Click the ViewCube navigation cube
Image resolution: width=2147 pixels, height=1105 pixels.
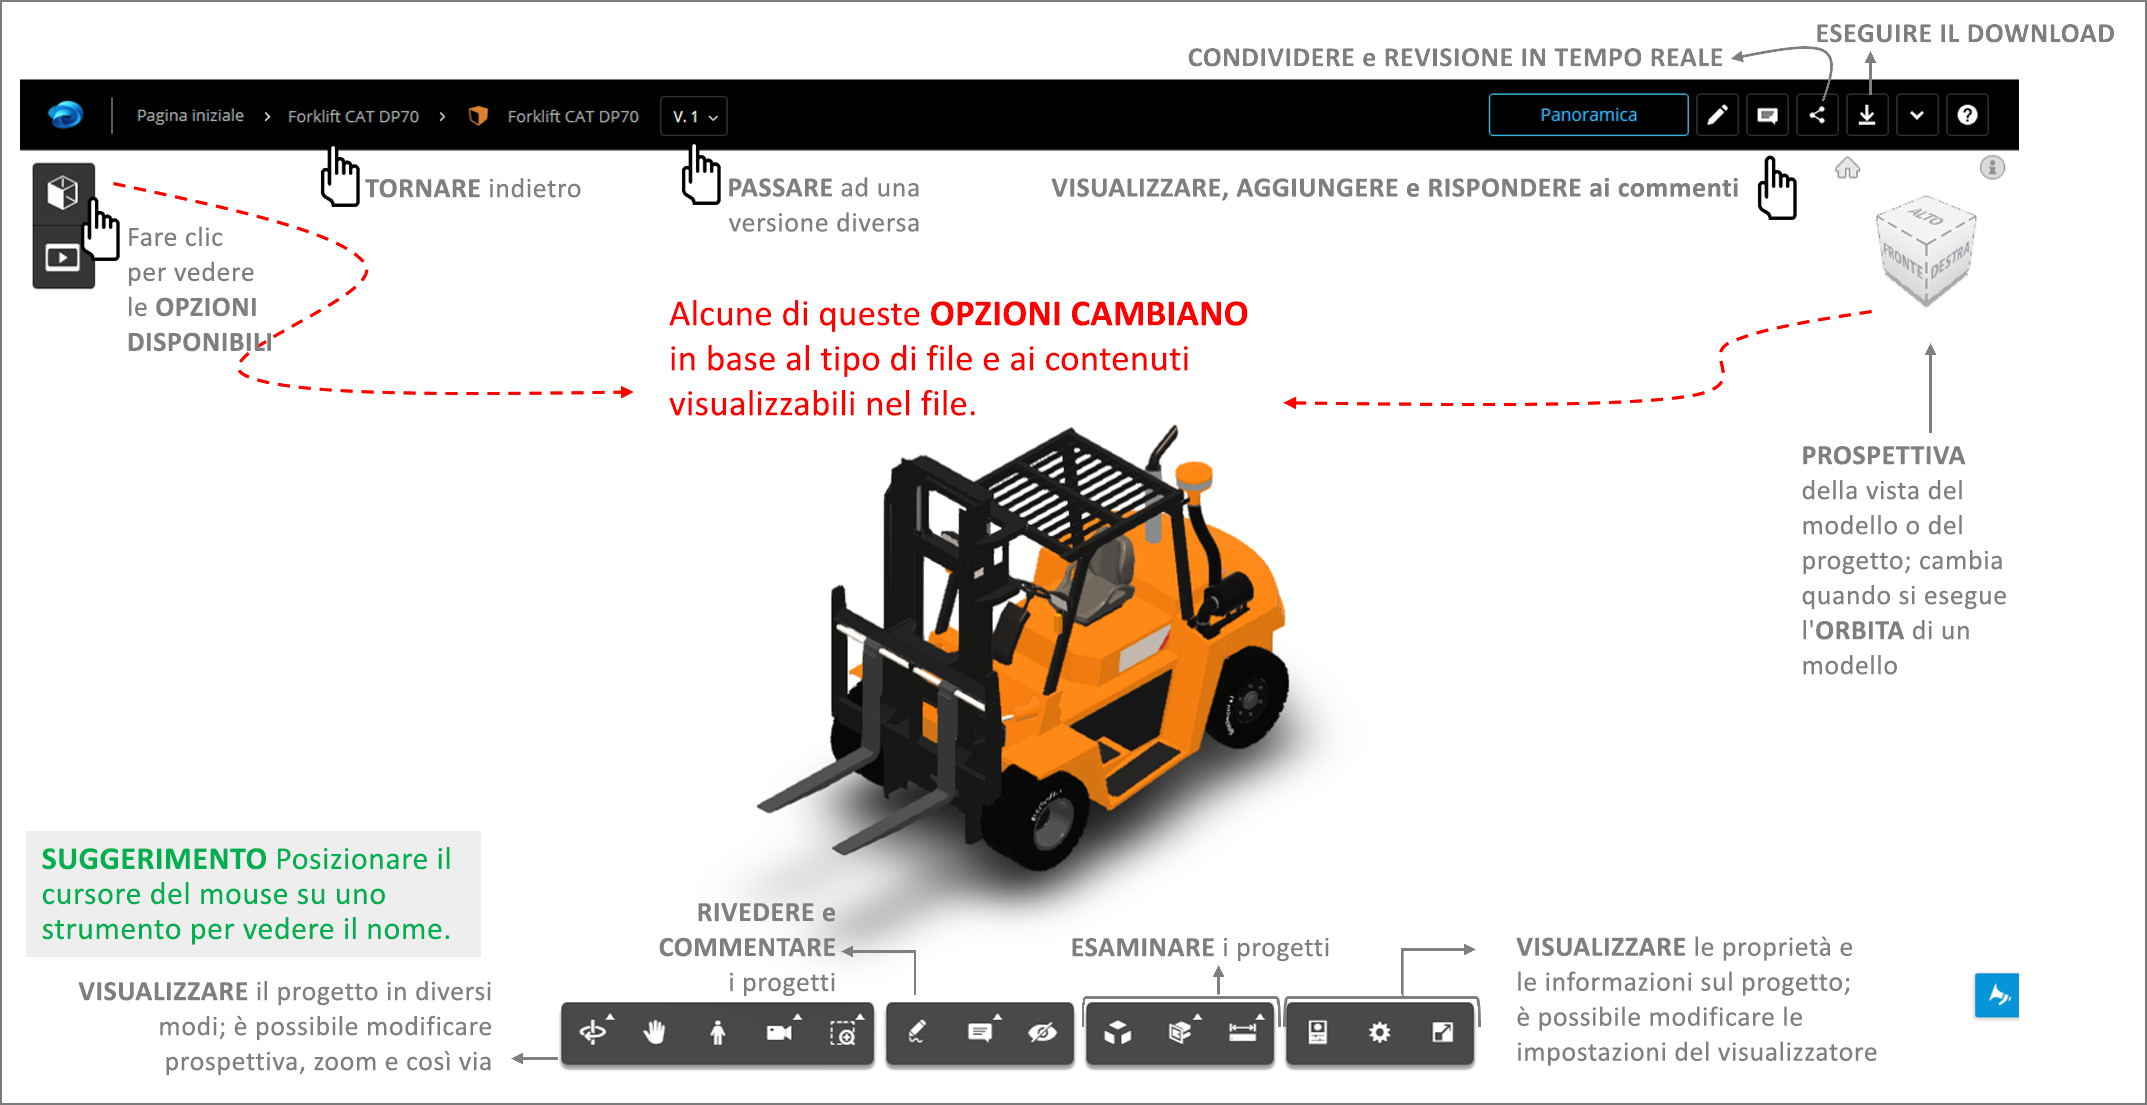[1925, 252]
